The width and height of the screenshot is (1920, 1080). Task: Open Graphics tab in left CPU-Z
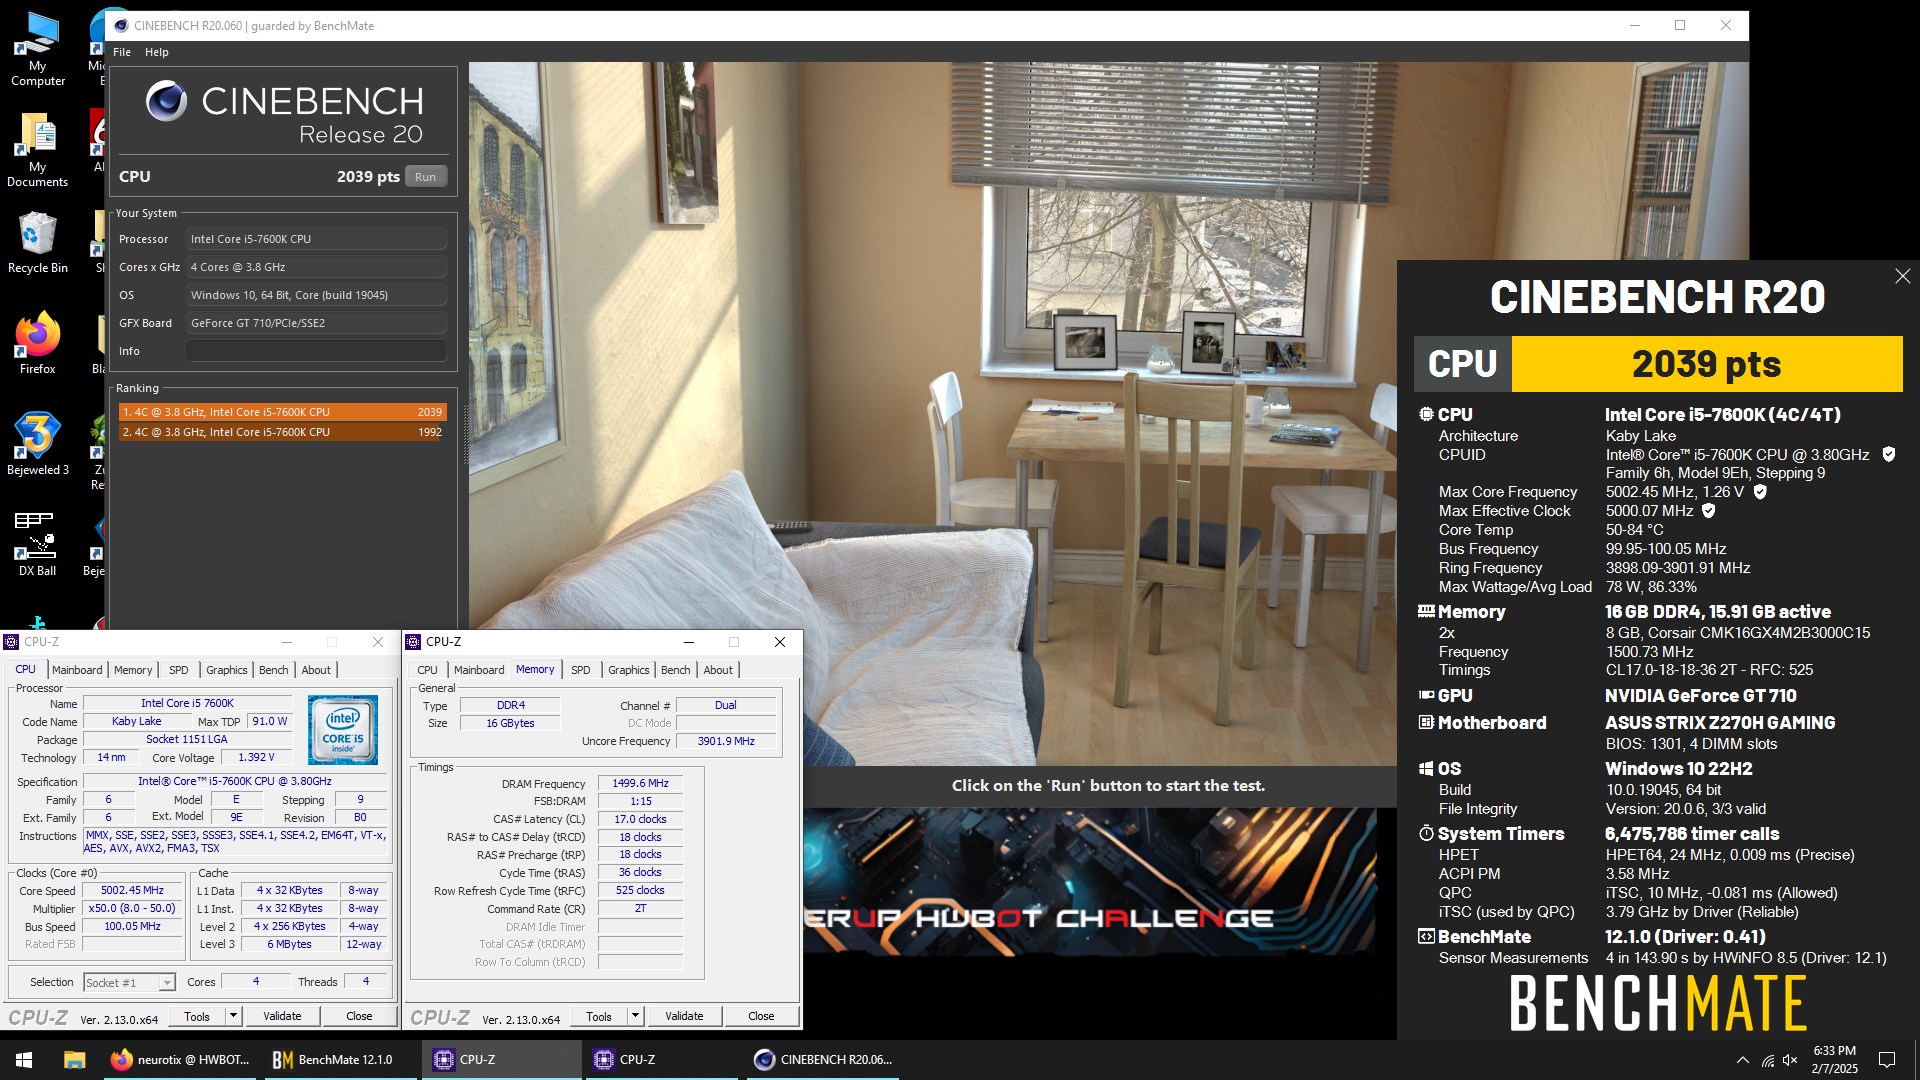(227, 670)
